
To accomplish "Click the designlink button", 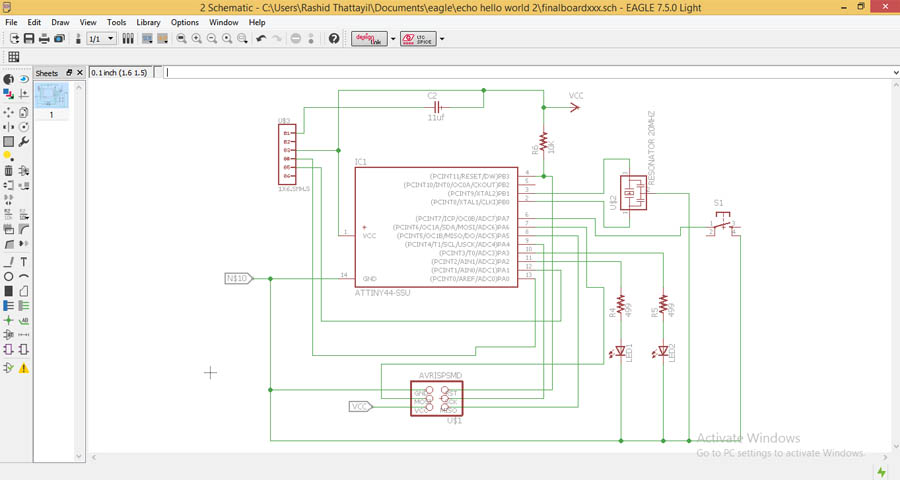I will pyautogui.click(x=369, y=38).
